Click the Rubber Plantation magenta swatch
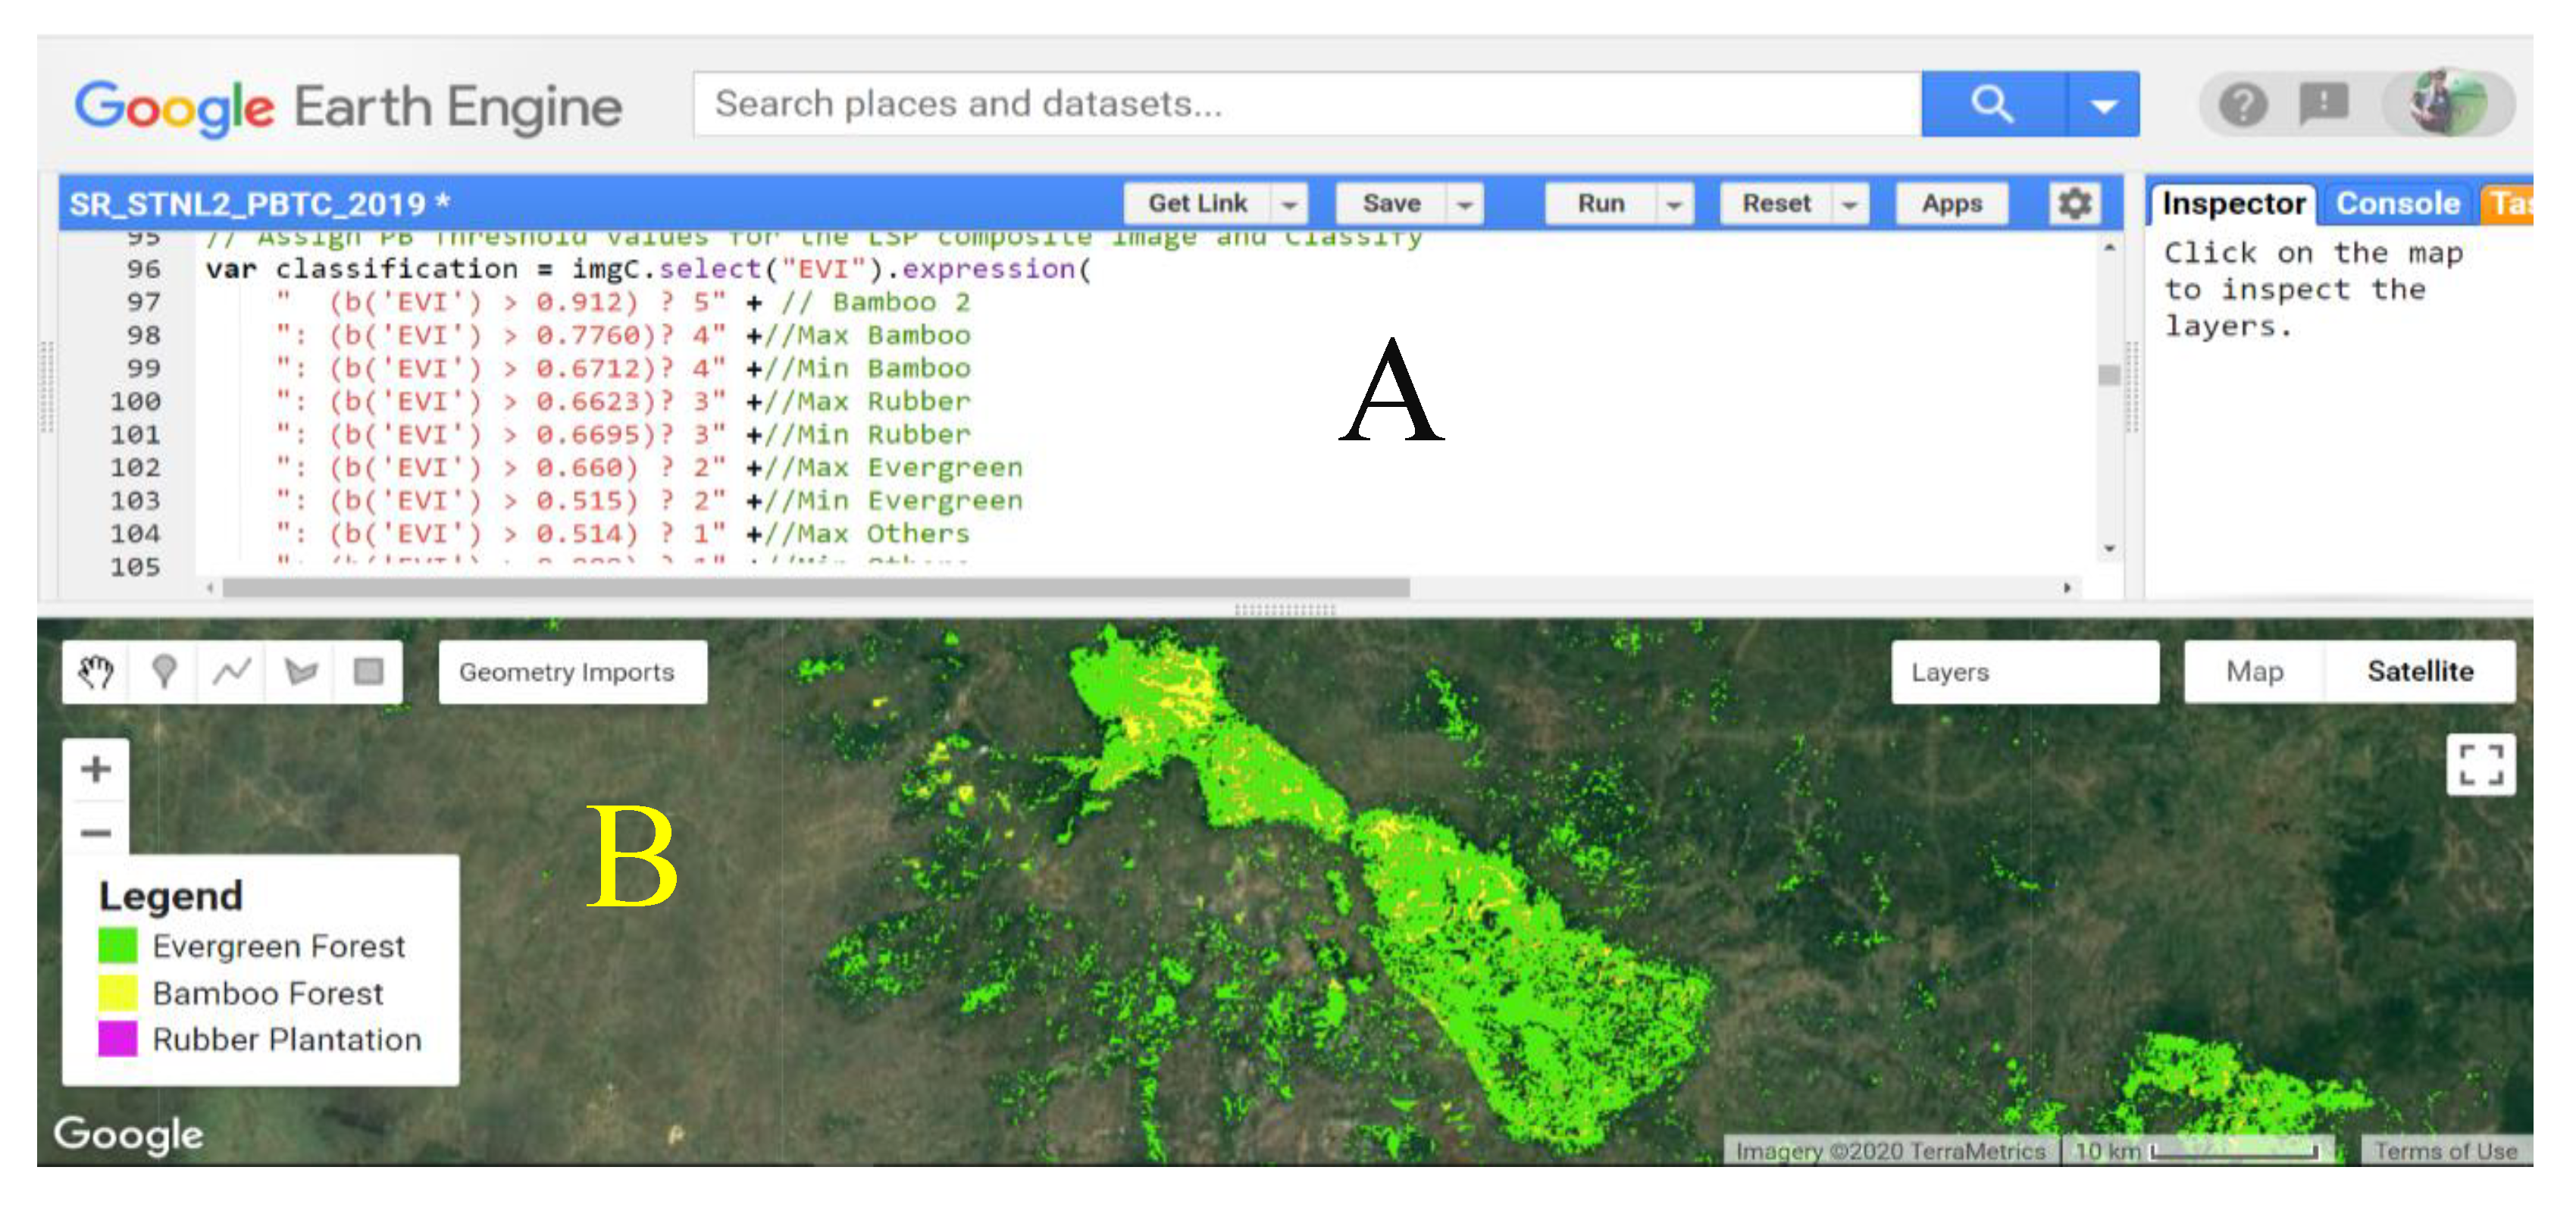2576x1214 pixels. pyautogui.click(x=118, y=1038)
